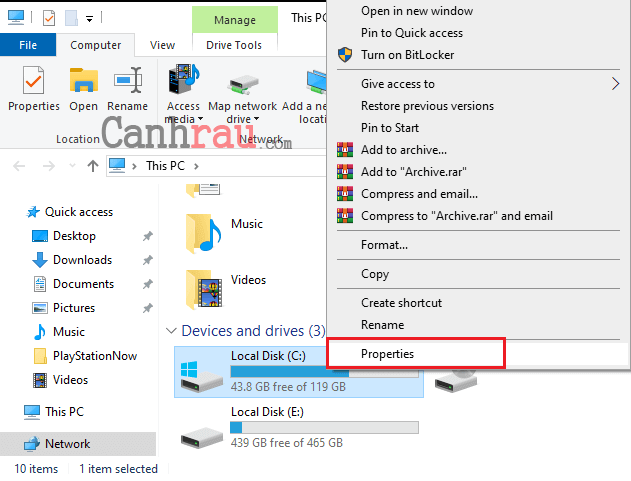Choose Create shortcut from context menu
The width and height of the screenshot is (631, 481).
click(x=401, y=303)
